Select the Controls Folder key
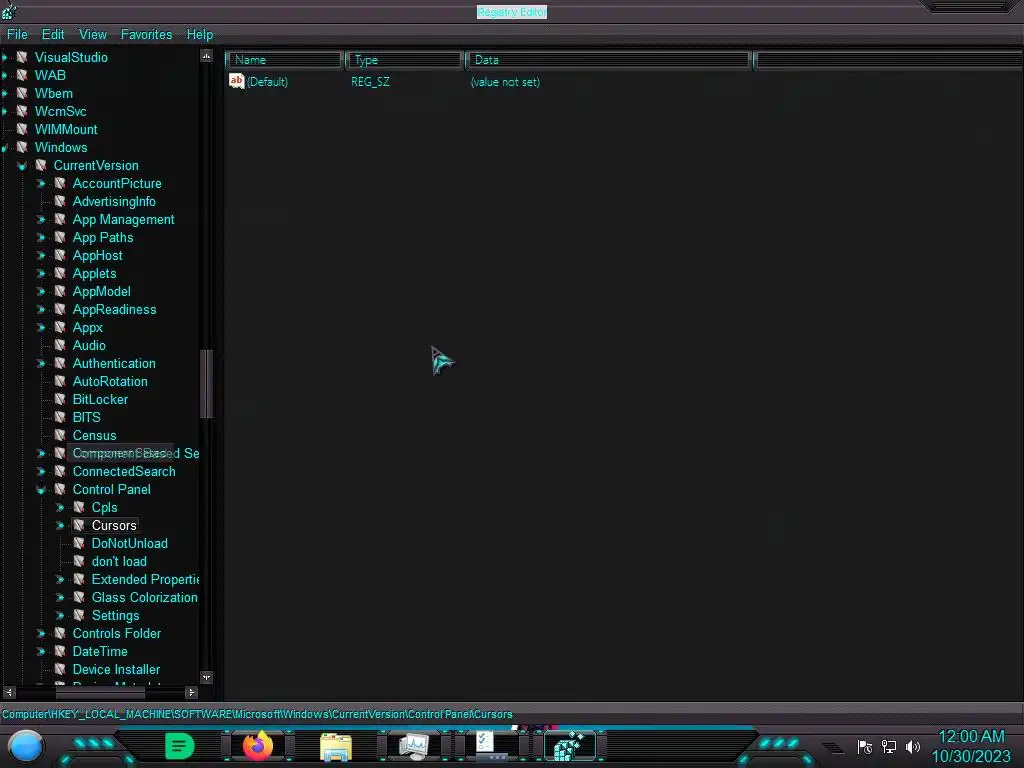 pyautogui.click(x=116, y=633)
